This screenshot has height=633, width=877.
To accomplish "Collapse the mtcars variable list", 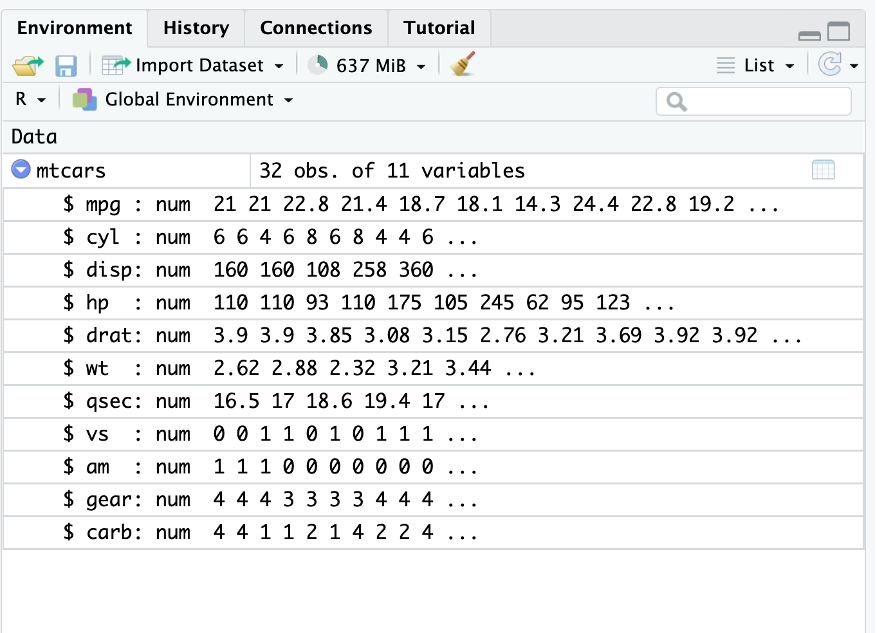I will click(x=21, y=170).
